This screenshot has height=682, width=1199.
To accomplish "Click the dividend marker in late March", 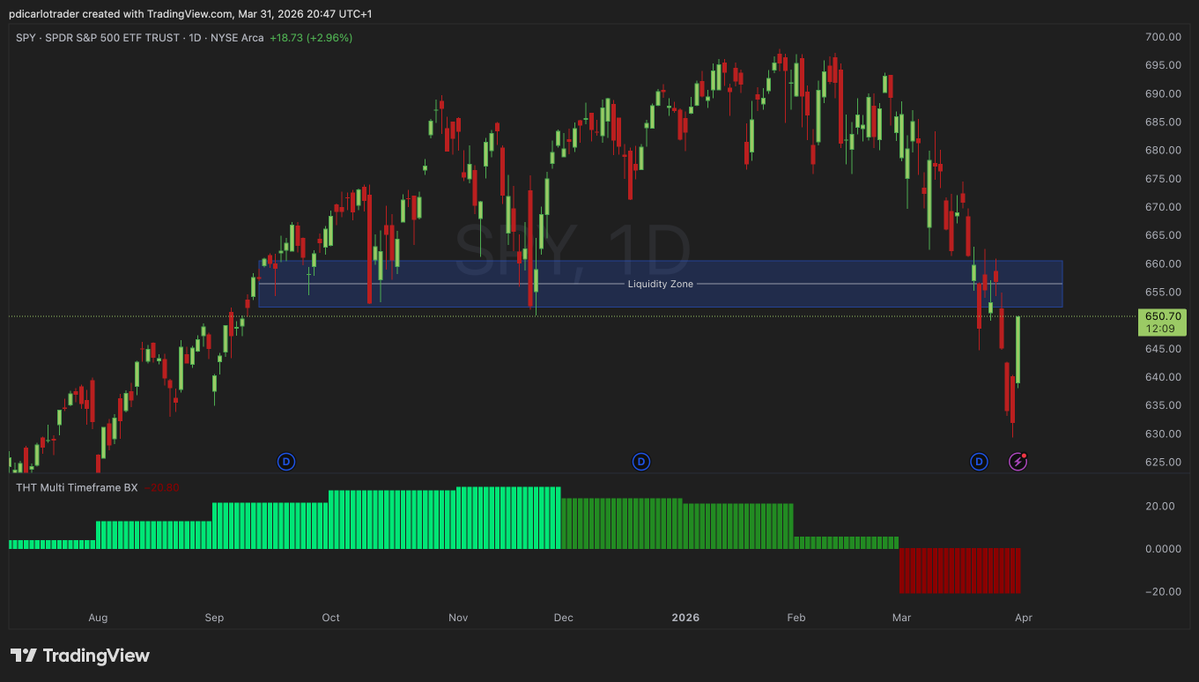I will tap(979, 462).
